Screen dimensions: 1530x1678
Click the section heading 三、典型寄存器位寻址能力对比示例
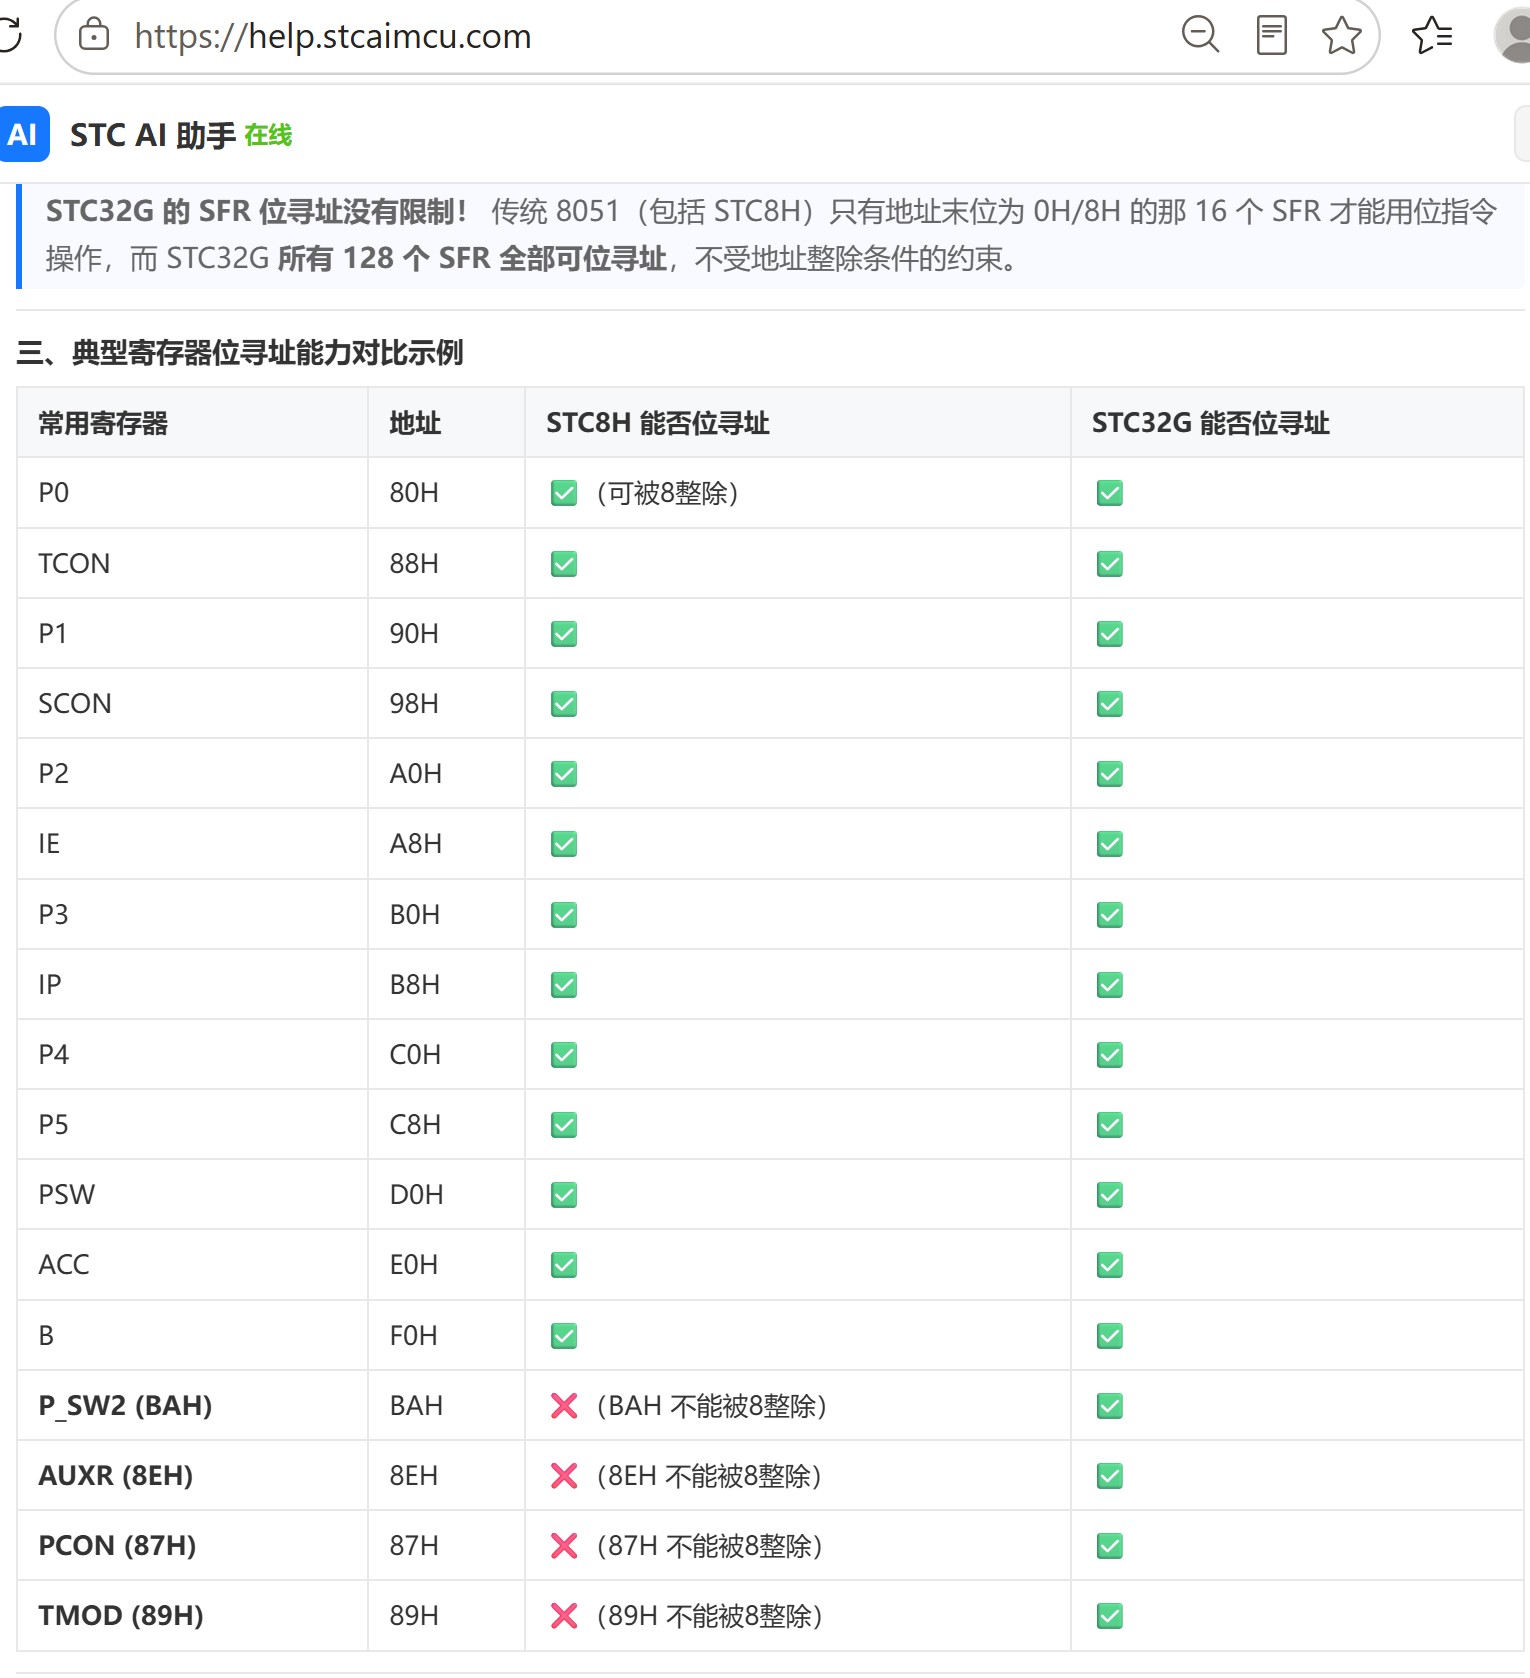point(240,353)
